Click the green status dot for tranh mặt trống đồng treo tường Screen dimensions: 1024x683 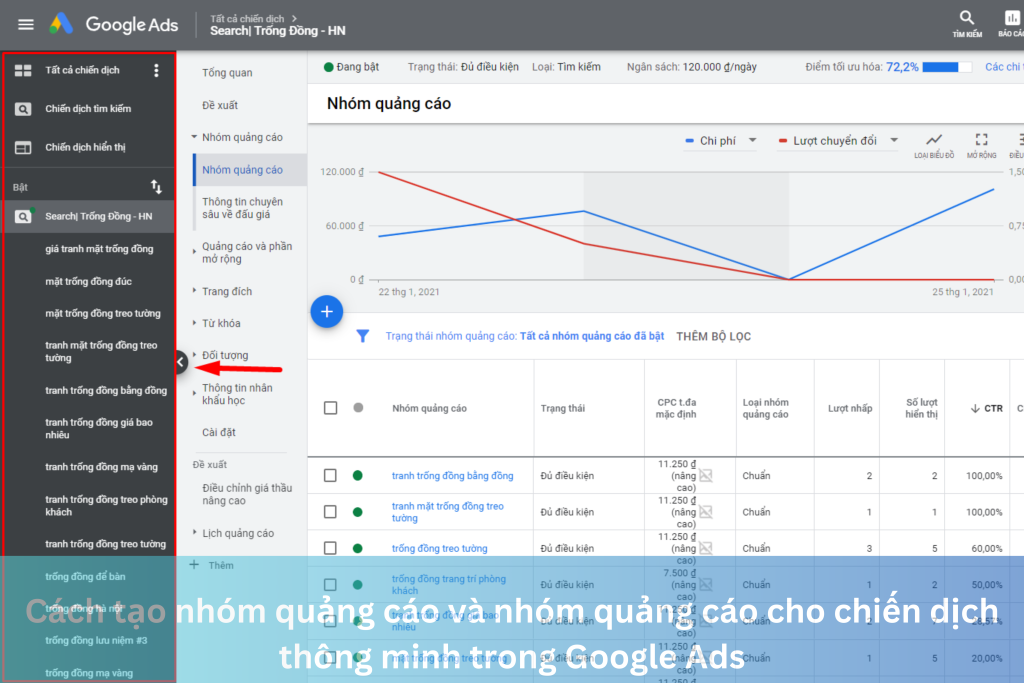click(x=357, y=512)
